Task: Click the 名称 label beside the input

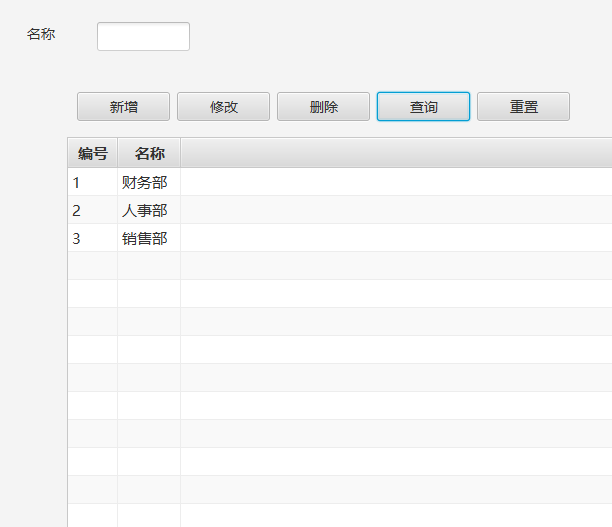Action: pos(41,34)
